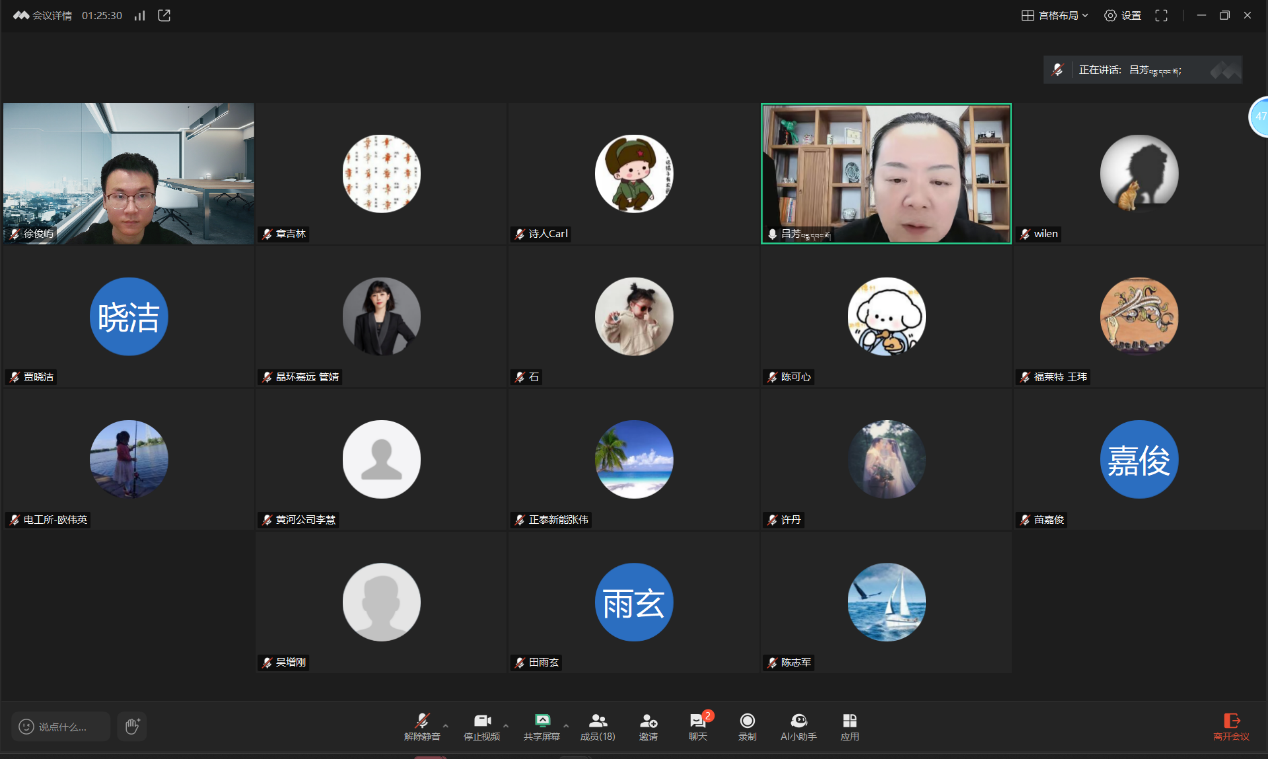Select 吕芳's active video tile
The width and height of the screenshot is (1268, 759).
(x=886, y=173)
